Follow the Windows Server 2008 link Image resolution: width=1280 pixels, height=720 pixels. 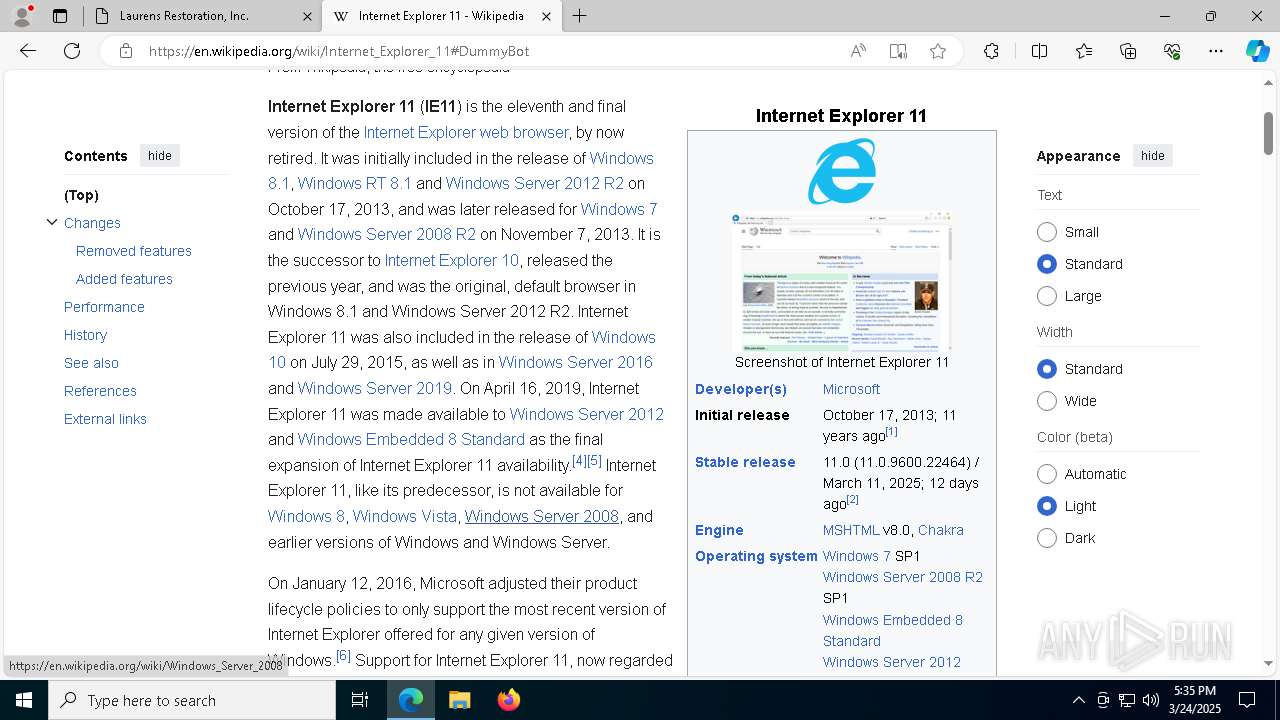point(542,516)
